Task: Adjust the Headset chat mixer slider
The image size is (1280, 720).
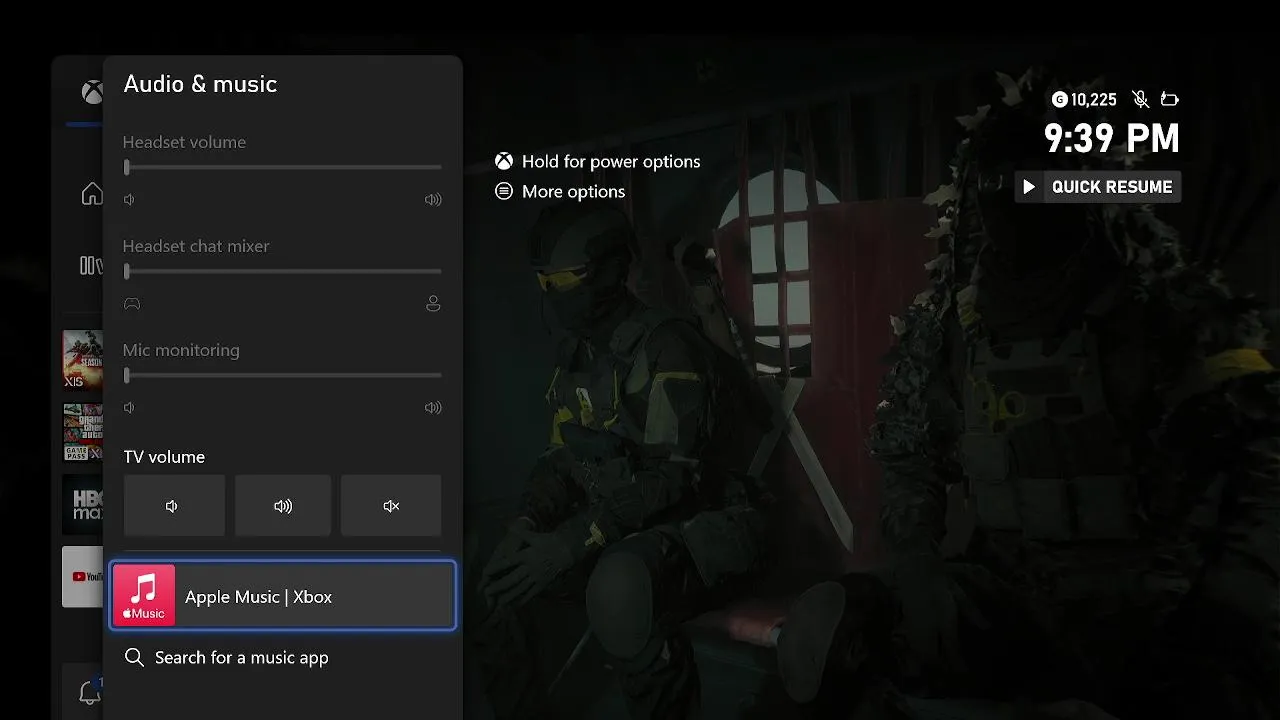Action: [x=282, y=272]
